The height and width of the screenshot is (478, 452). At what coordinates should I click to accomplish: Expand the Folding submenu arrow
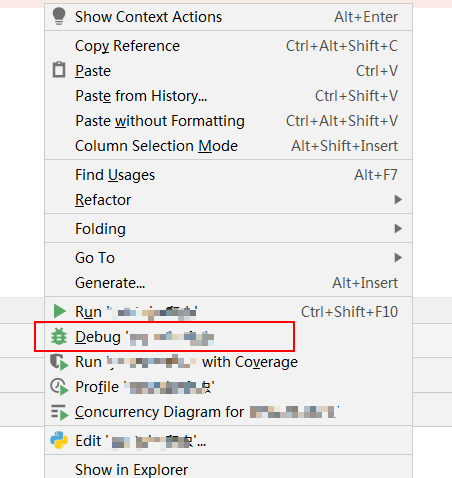398,229
